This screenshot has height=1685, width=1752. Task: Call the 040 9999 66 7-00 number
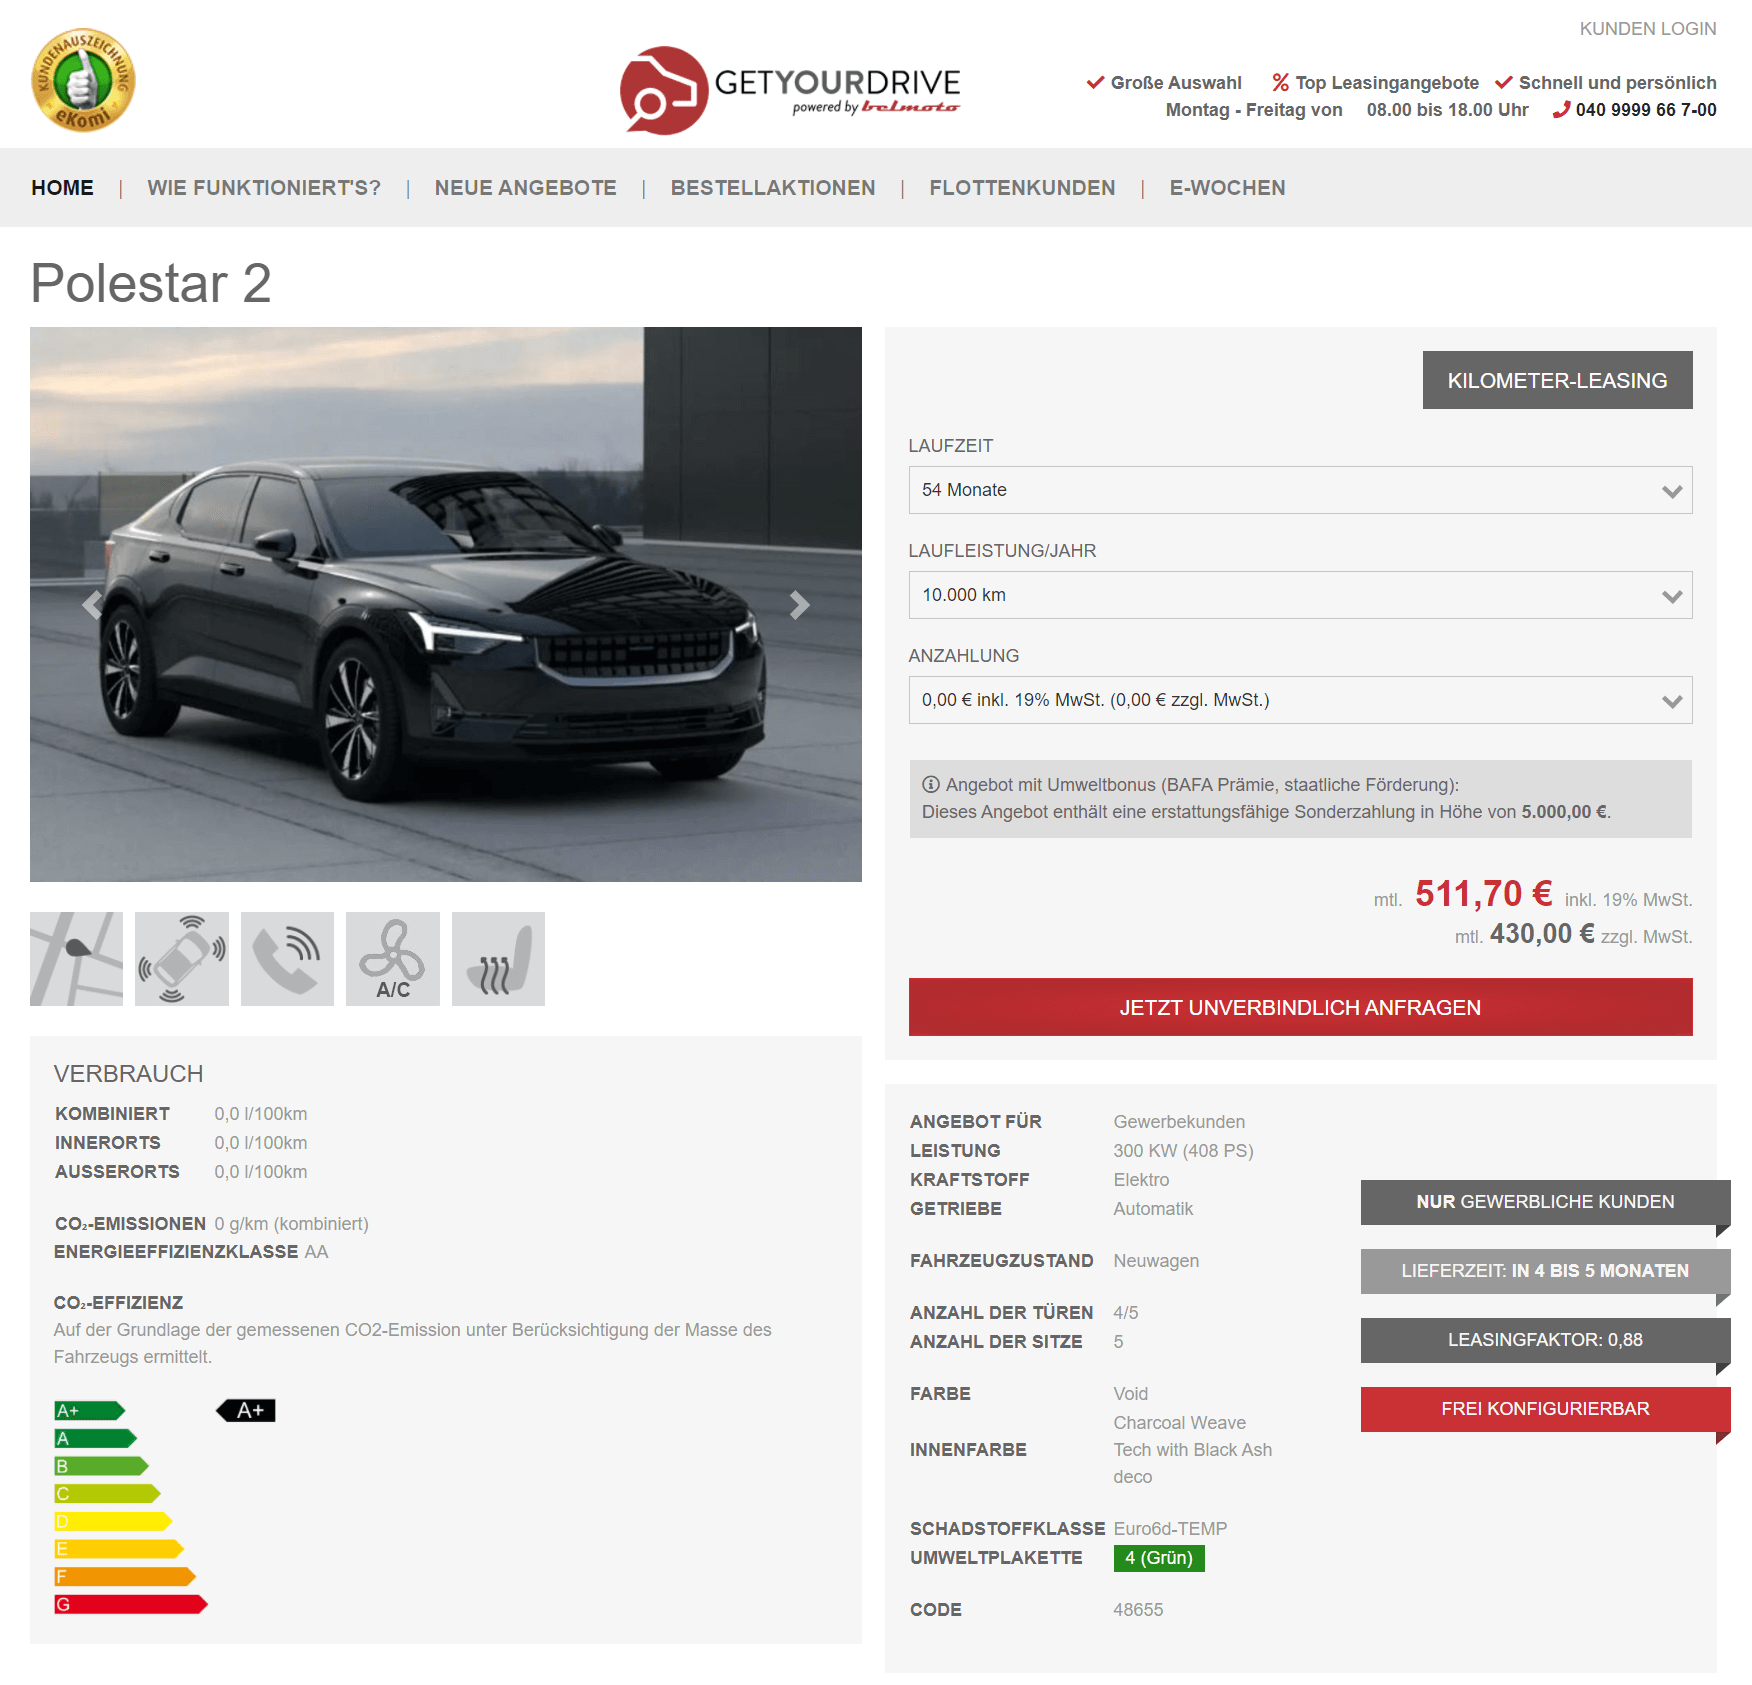pos(1646,110)
